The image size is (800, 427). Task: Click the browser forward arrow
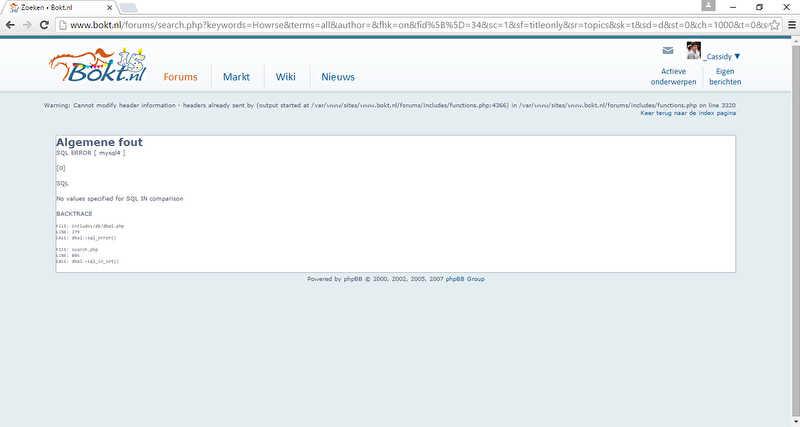point(32,24)
